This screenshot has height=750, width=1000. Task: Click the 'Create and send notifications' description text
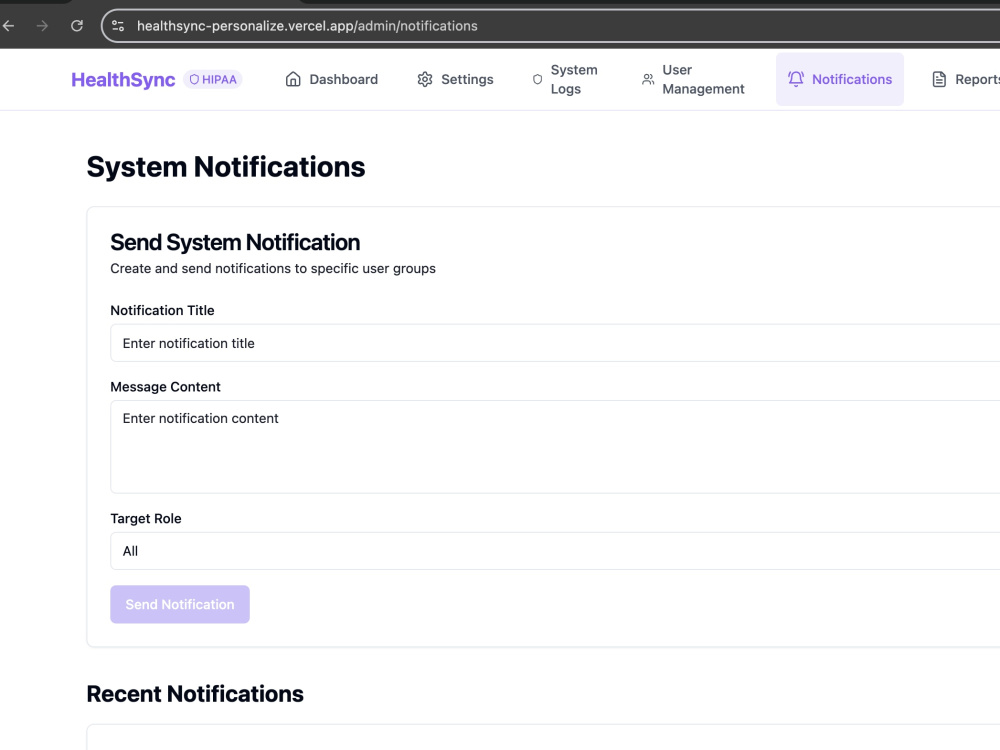(x=273, y=268)
